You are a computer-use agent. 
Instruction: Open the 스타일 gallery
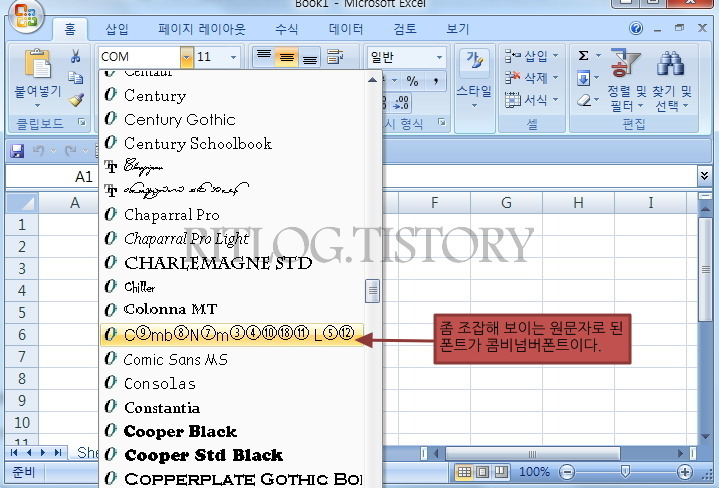tap(474, 78)
